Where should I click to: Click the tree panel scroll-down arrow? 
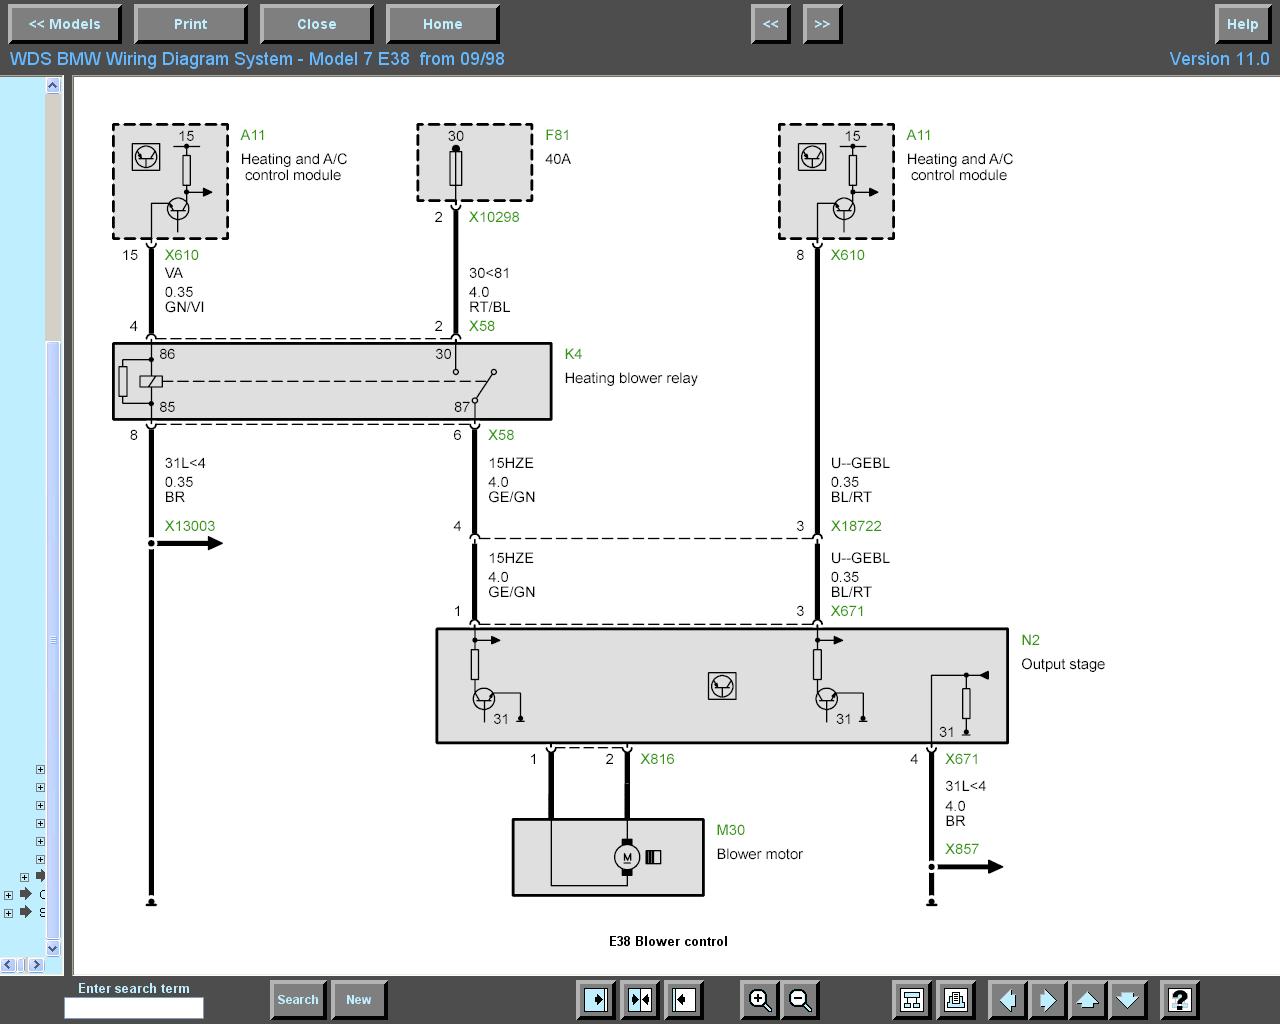53,948
